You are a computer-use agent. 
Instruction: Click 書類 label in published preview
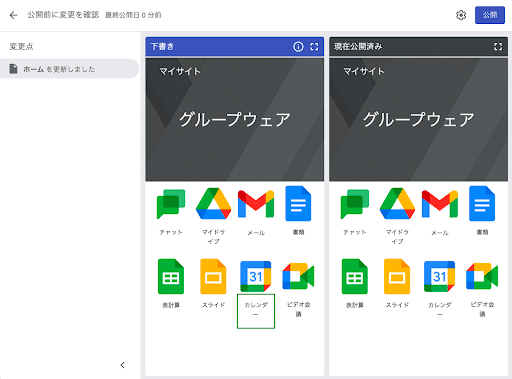tap(482, 232)
